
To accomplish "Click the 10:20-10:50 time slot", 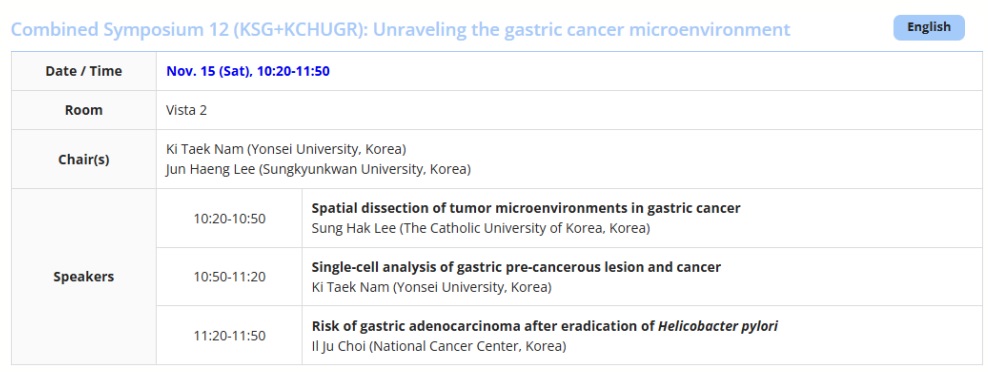I will coord(229,218).
